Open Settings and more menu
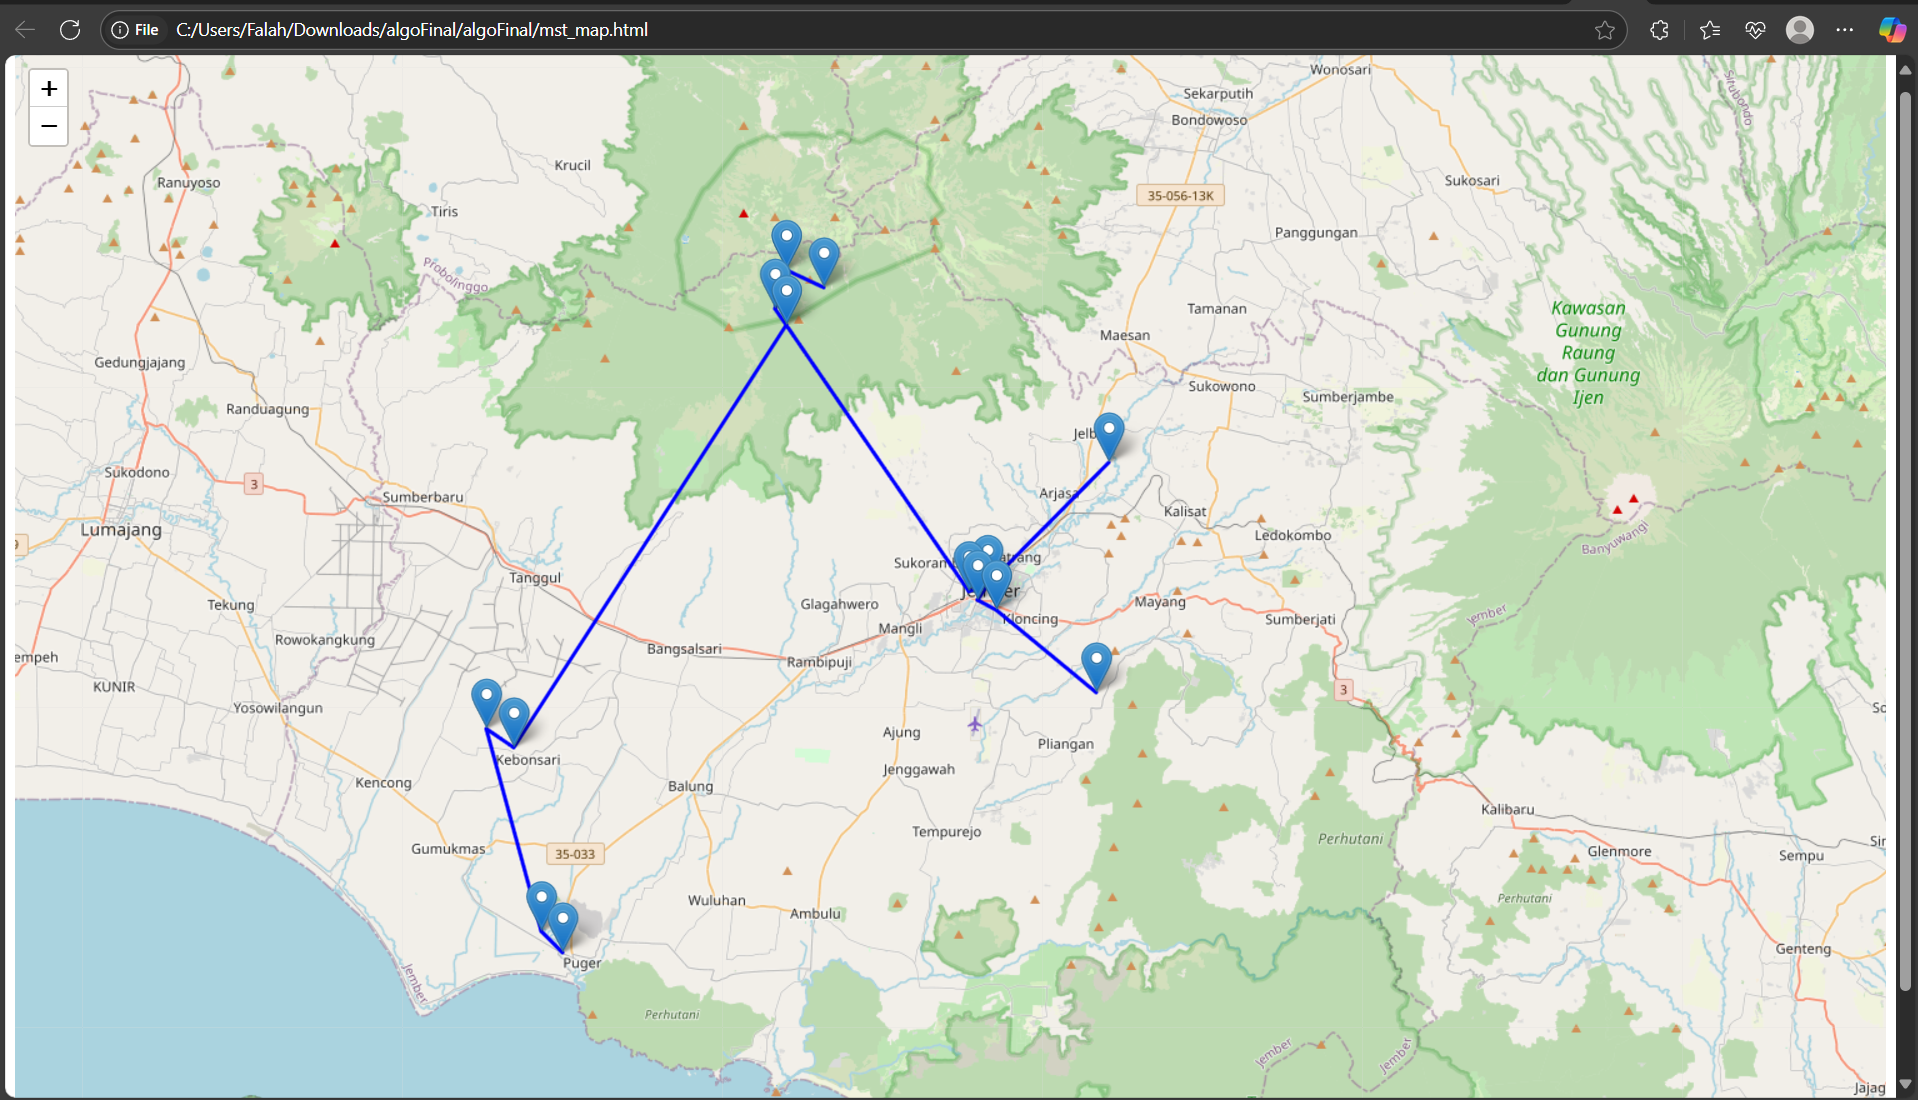 (x=1845, y=30)
